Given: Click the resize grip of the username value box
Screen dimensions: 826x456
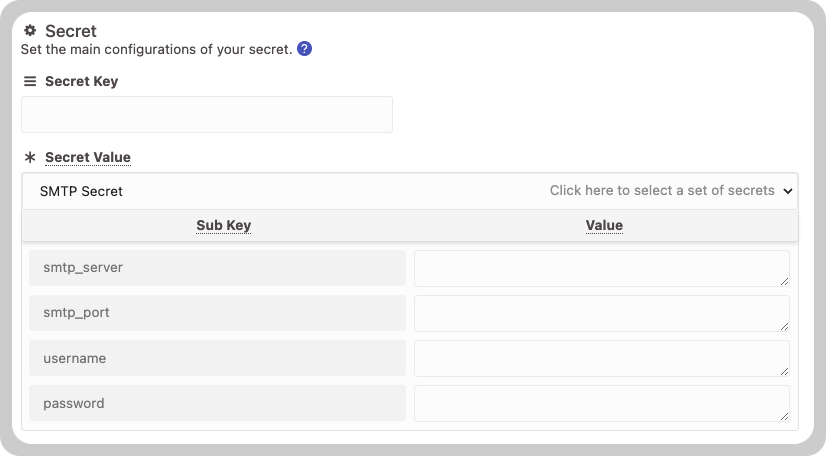Looking at the screenshot, I should coord(784,372).
